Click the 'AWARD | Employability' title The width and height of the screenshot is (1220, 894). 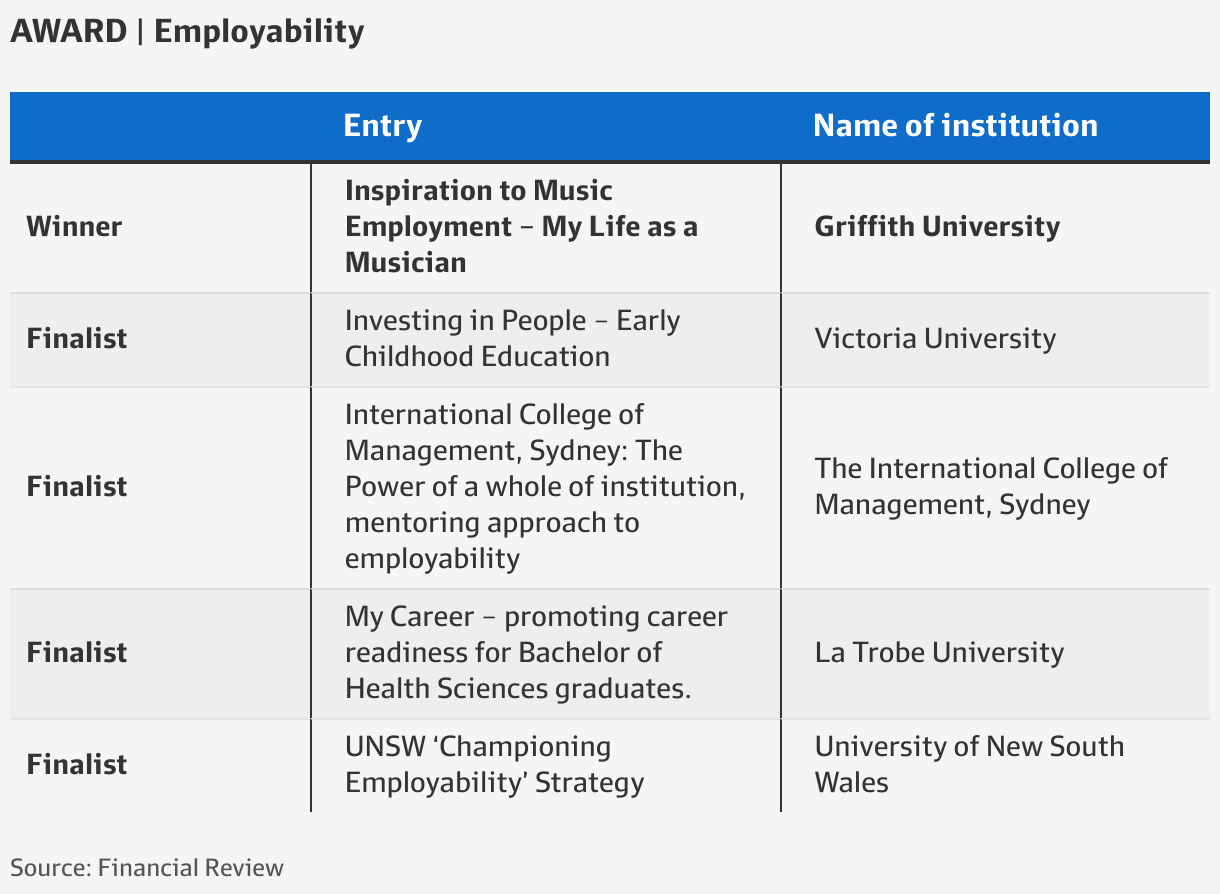187,32
